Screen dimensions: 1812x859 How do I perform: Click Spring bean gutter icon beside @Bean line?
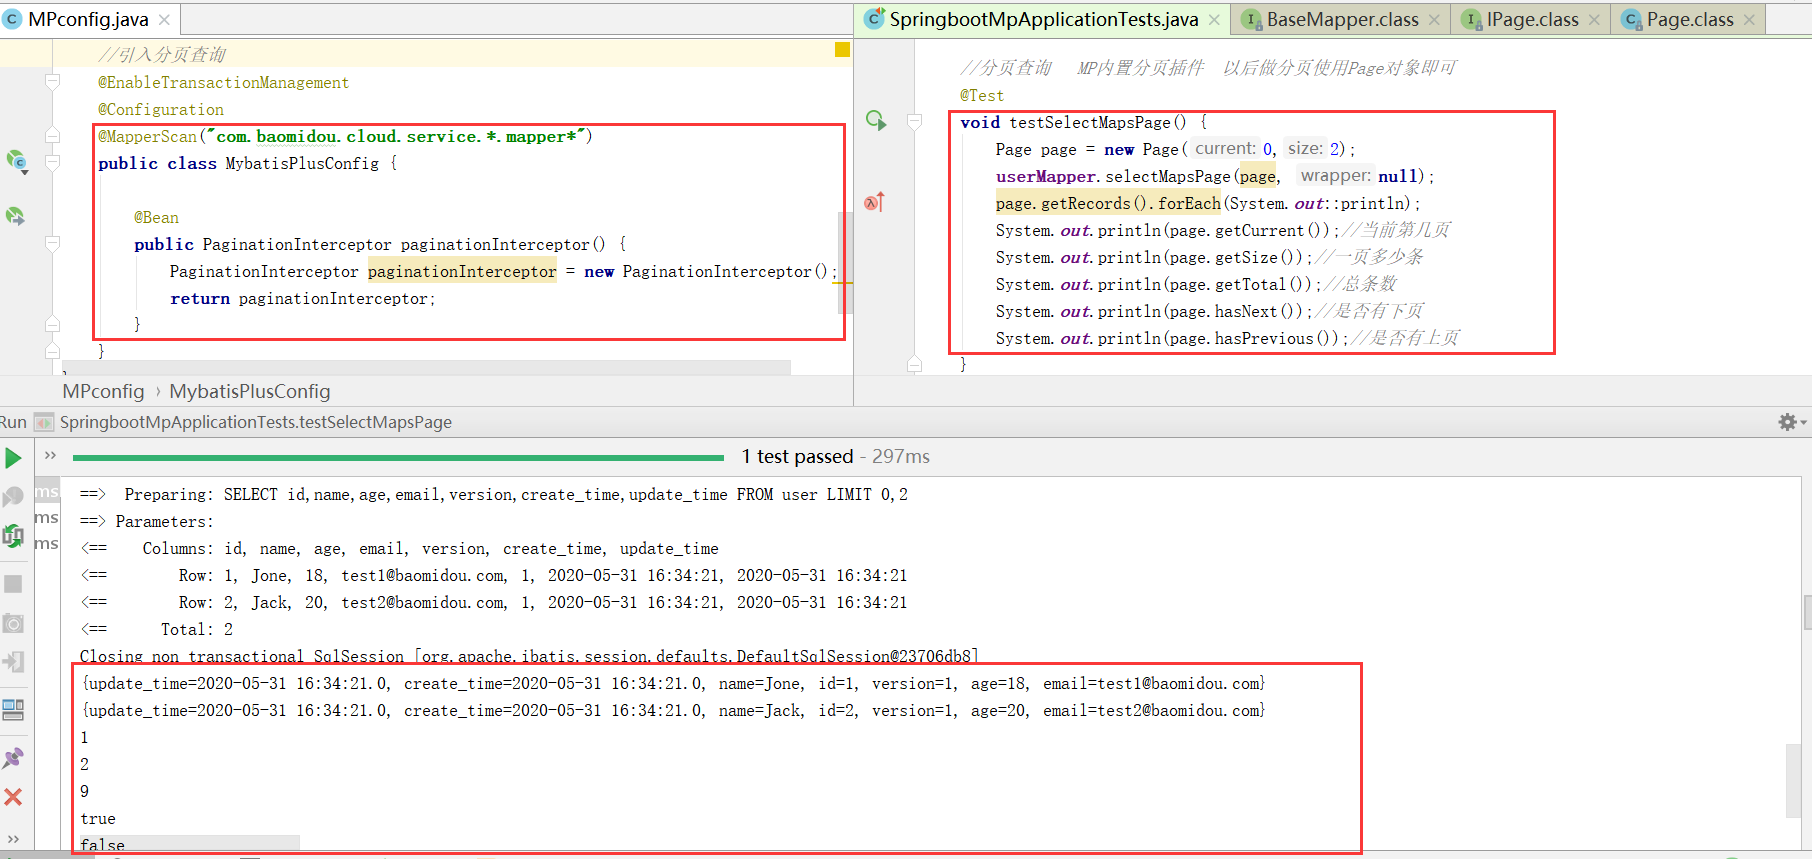coord(15,216)
